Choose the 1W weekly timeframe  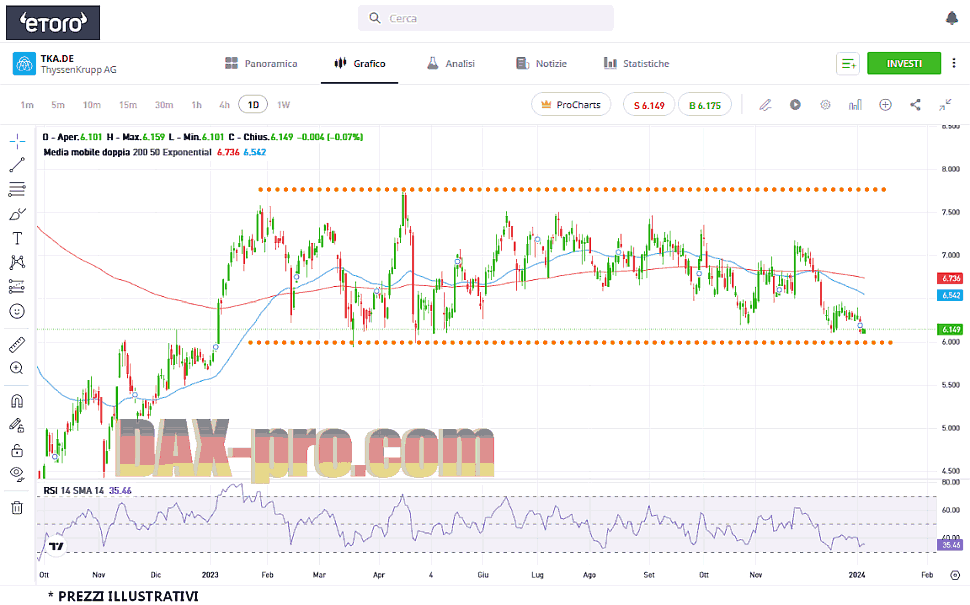click(x=283, y=105)
